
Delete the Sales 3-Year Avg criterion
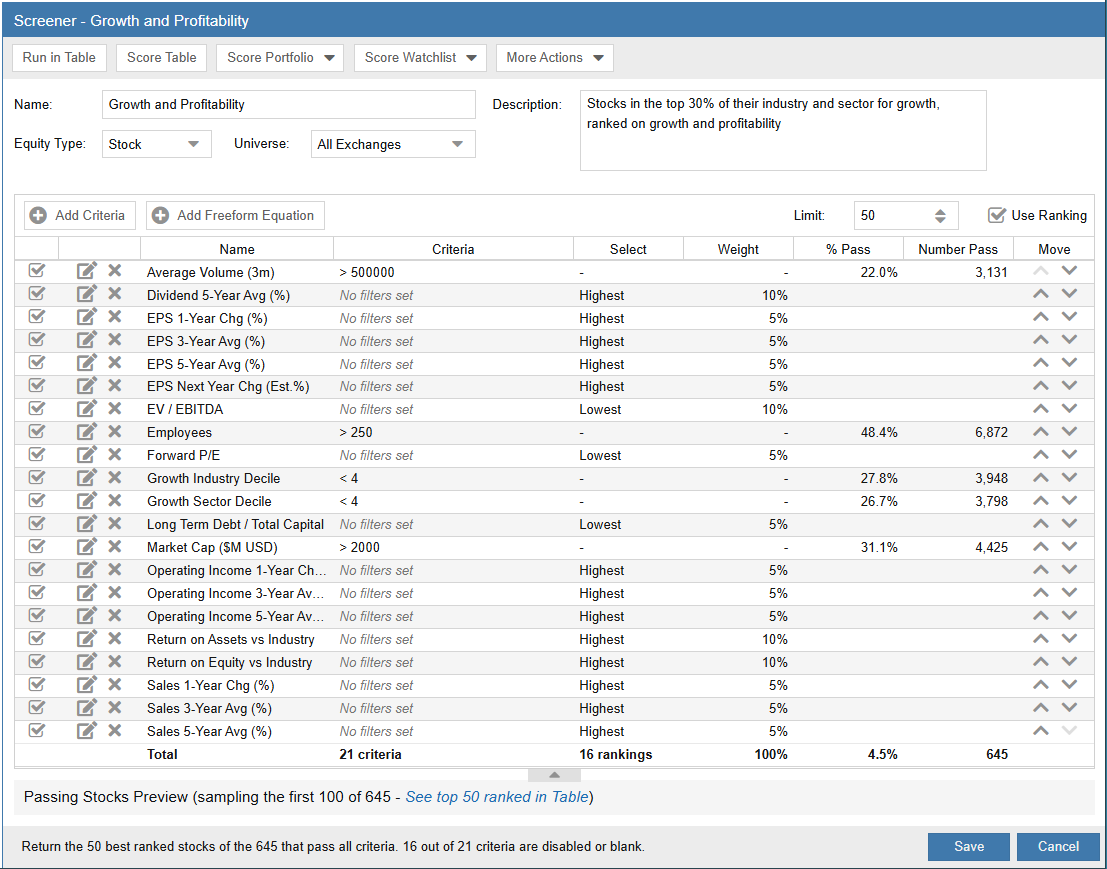coord(115,708)
